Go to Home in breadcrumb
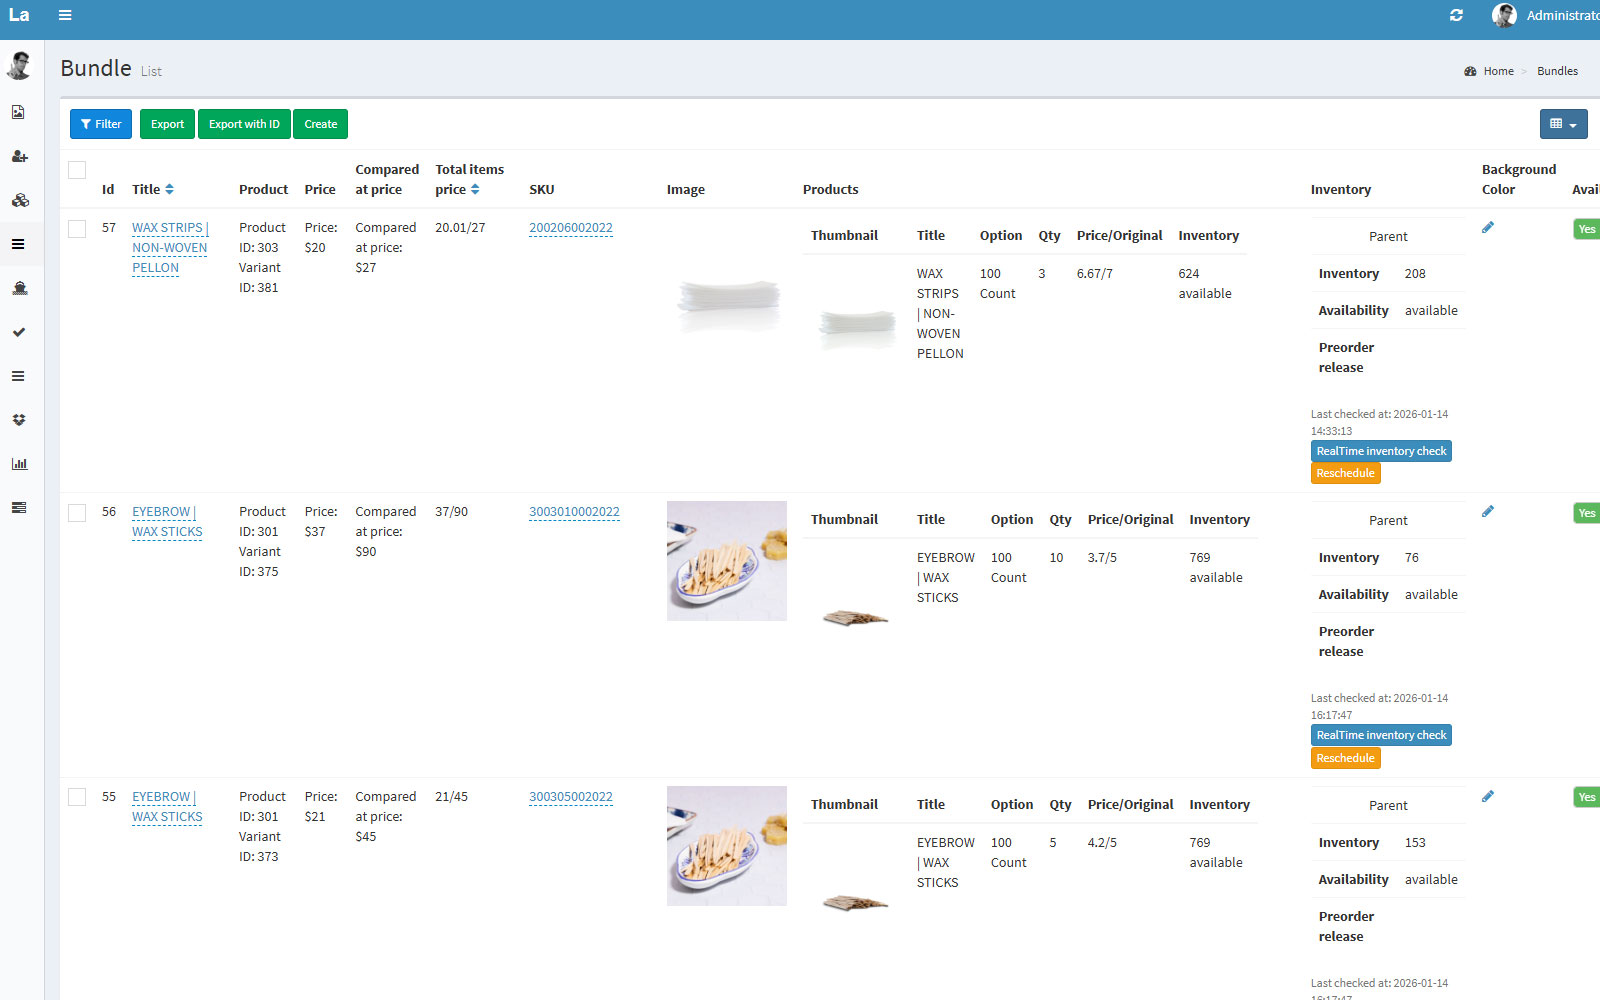 pos(1498,71)
